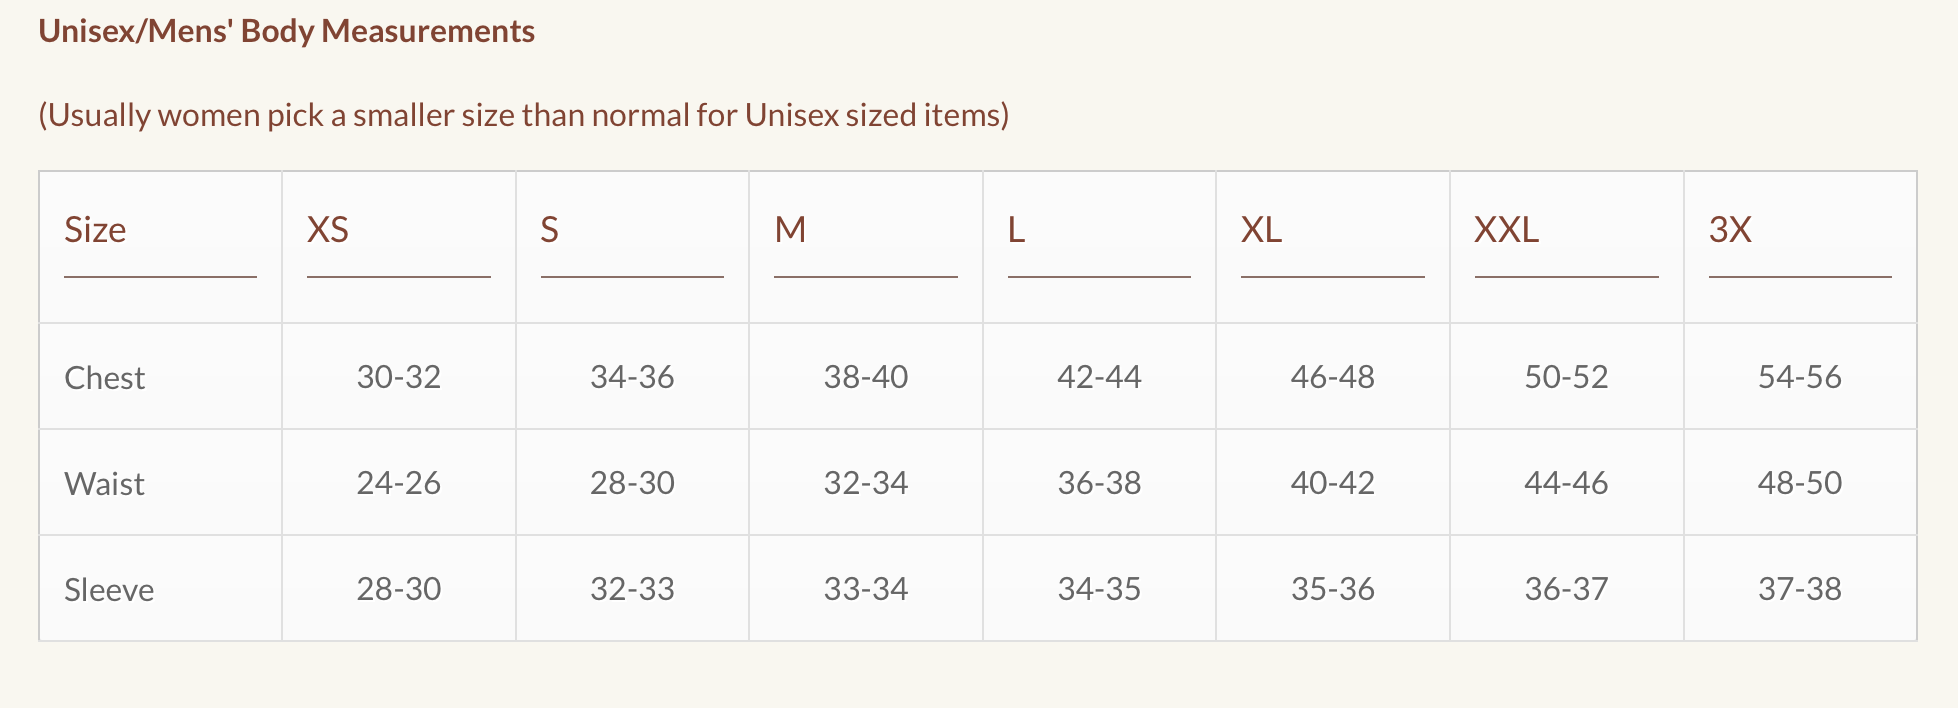Click the Sleeve row label
Screen dimensions: 1958x708
coord(109,590)
